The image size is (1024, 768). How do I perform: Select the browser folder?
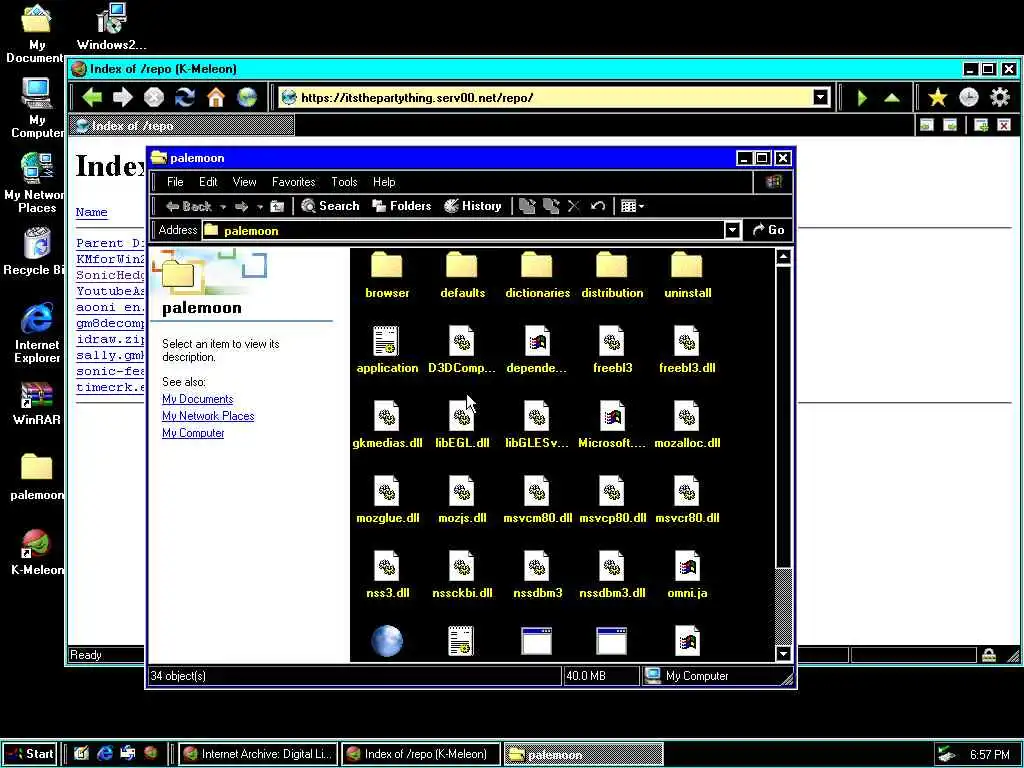(x=387, y=274)
